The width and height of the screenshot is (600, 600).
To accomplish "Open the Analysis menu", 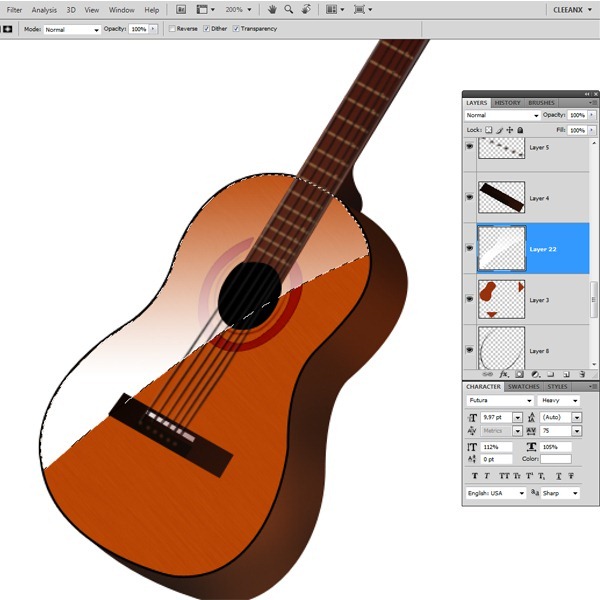I will click(44, 10).
